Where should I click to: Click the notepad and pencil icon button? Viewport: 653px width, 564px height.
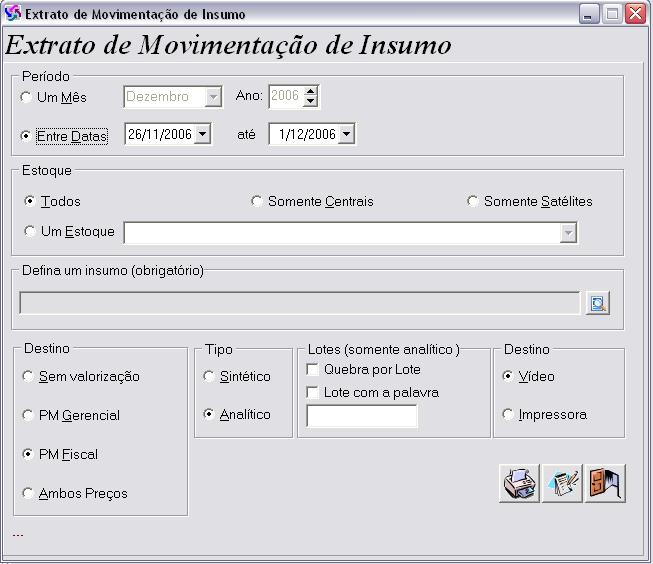click(562, 483)
